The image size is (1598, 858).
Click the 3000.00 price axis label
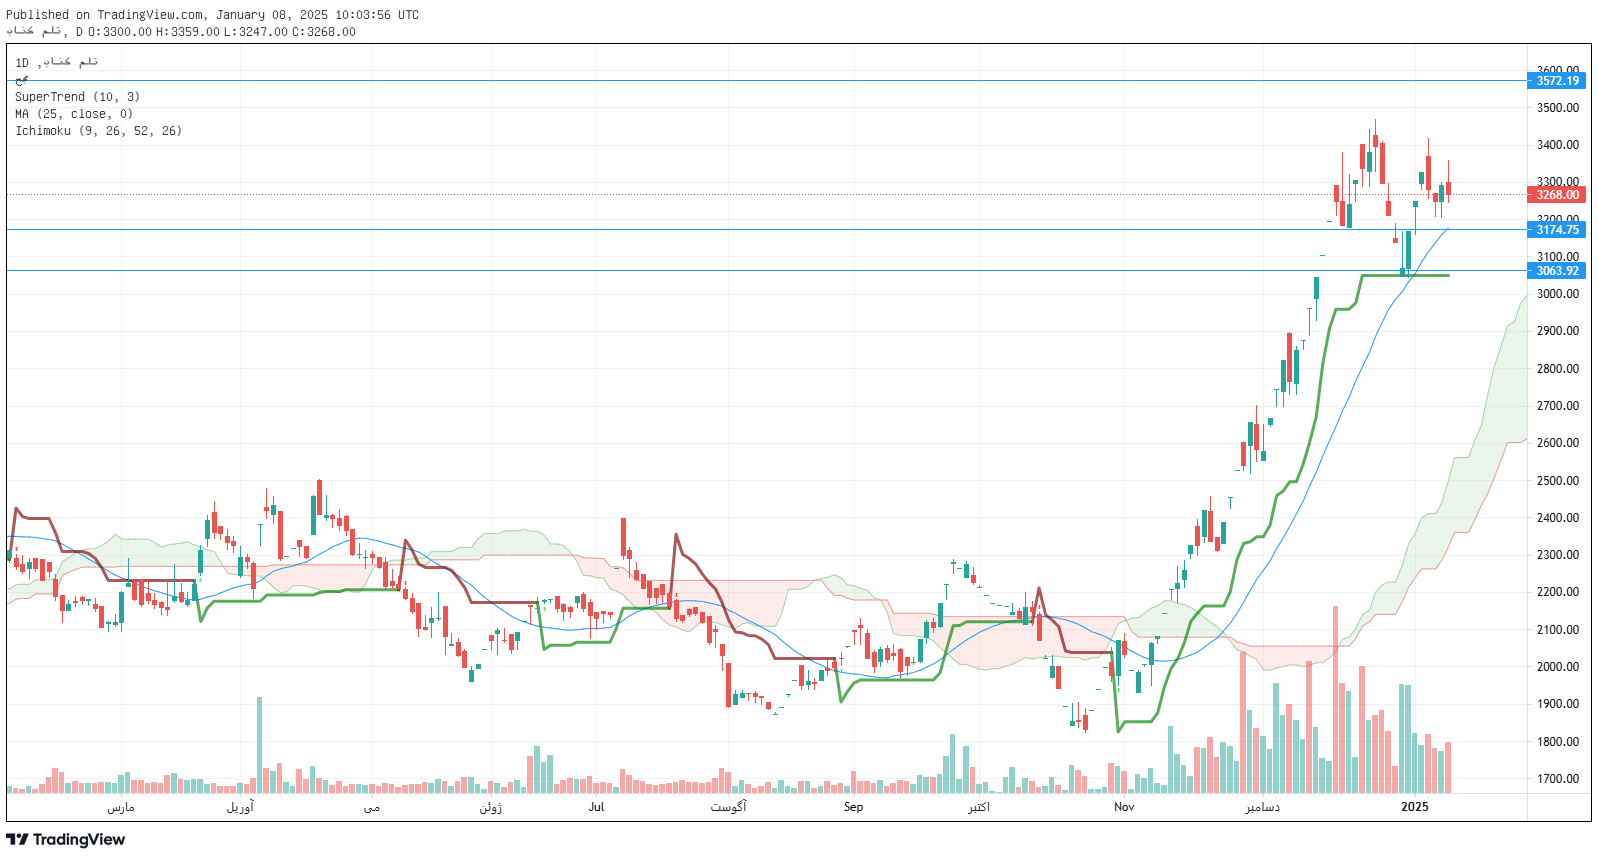pyautogui.click(x=1558, y=294)
